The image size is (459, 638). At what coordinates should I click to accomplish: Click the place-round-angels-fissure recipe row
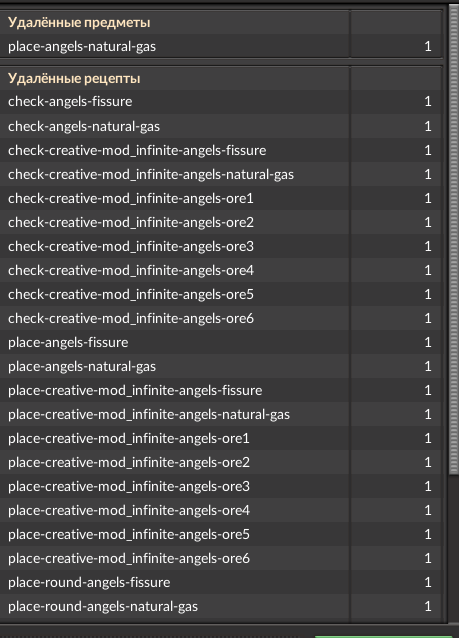pyautogui.click(x=221, y=582)
